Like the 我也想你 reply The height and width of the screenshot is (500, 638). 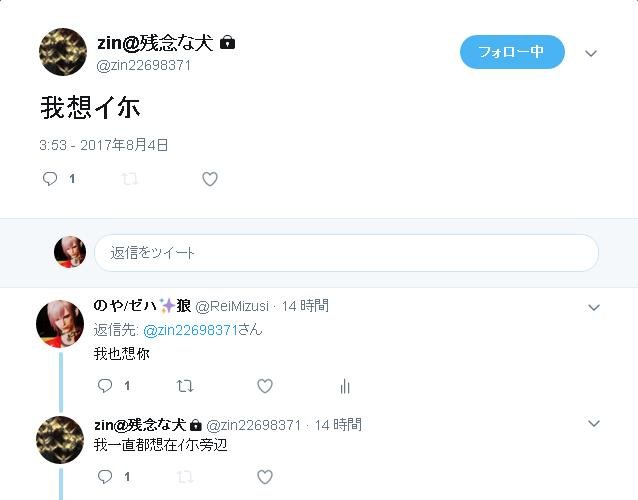coord(265,386)
